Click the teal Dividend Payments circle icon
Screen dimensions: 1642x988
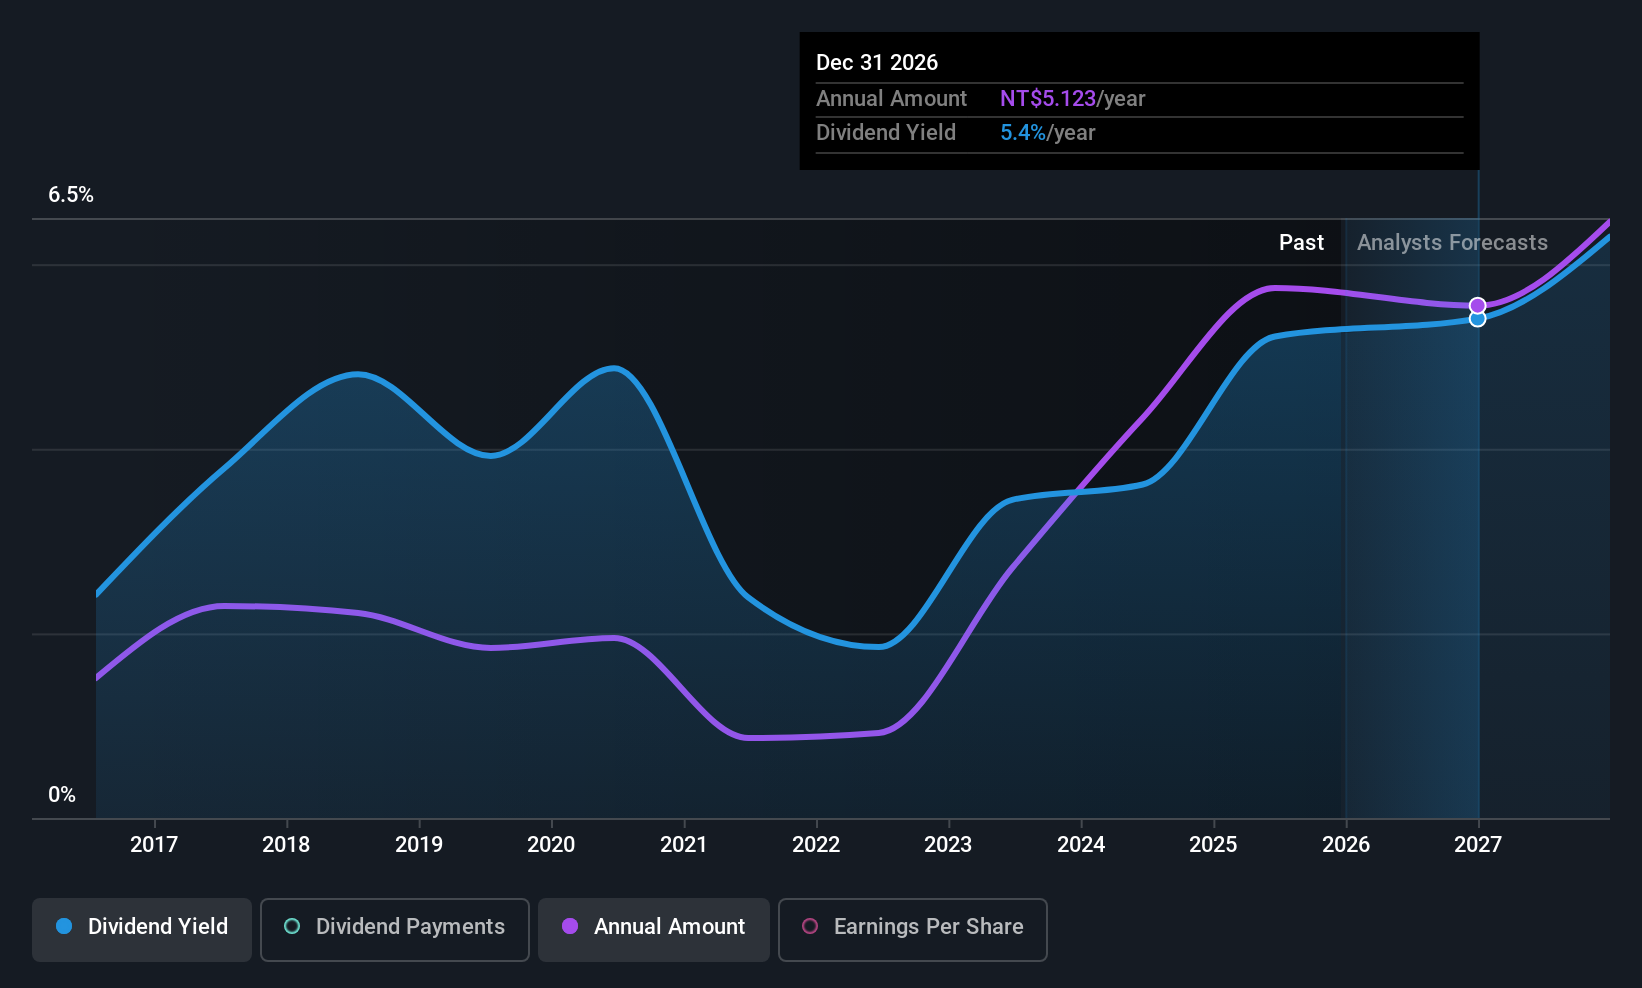[292, 927]
